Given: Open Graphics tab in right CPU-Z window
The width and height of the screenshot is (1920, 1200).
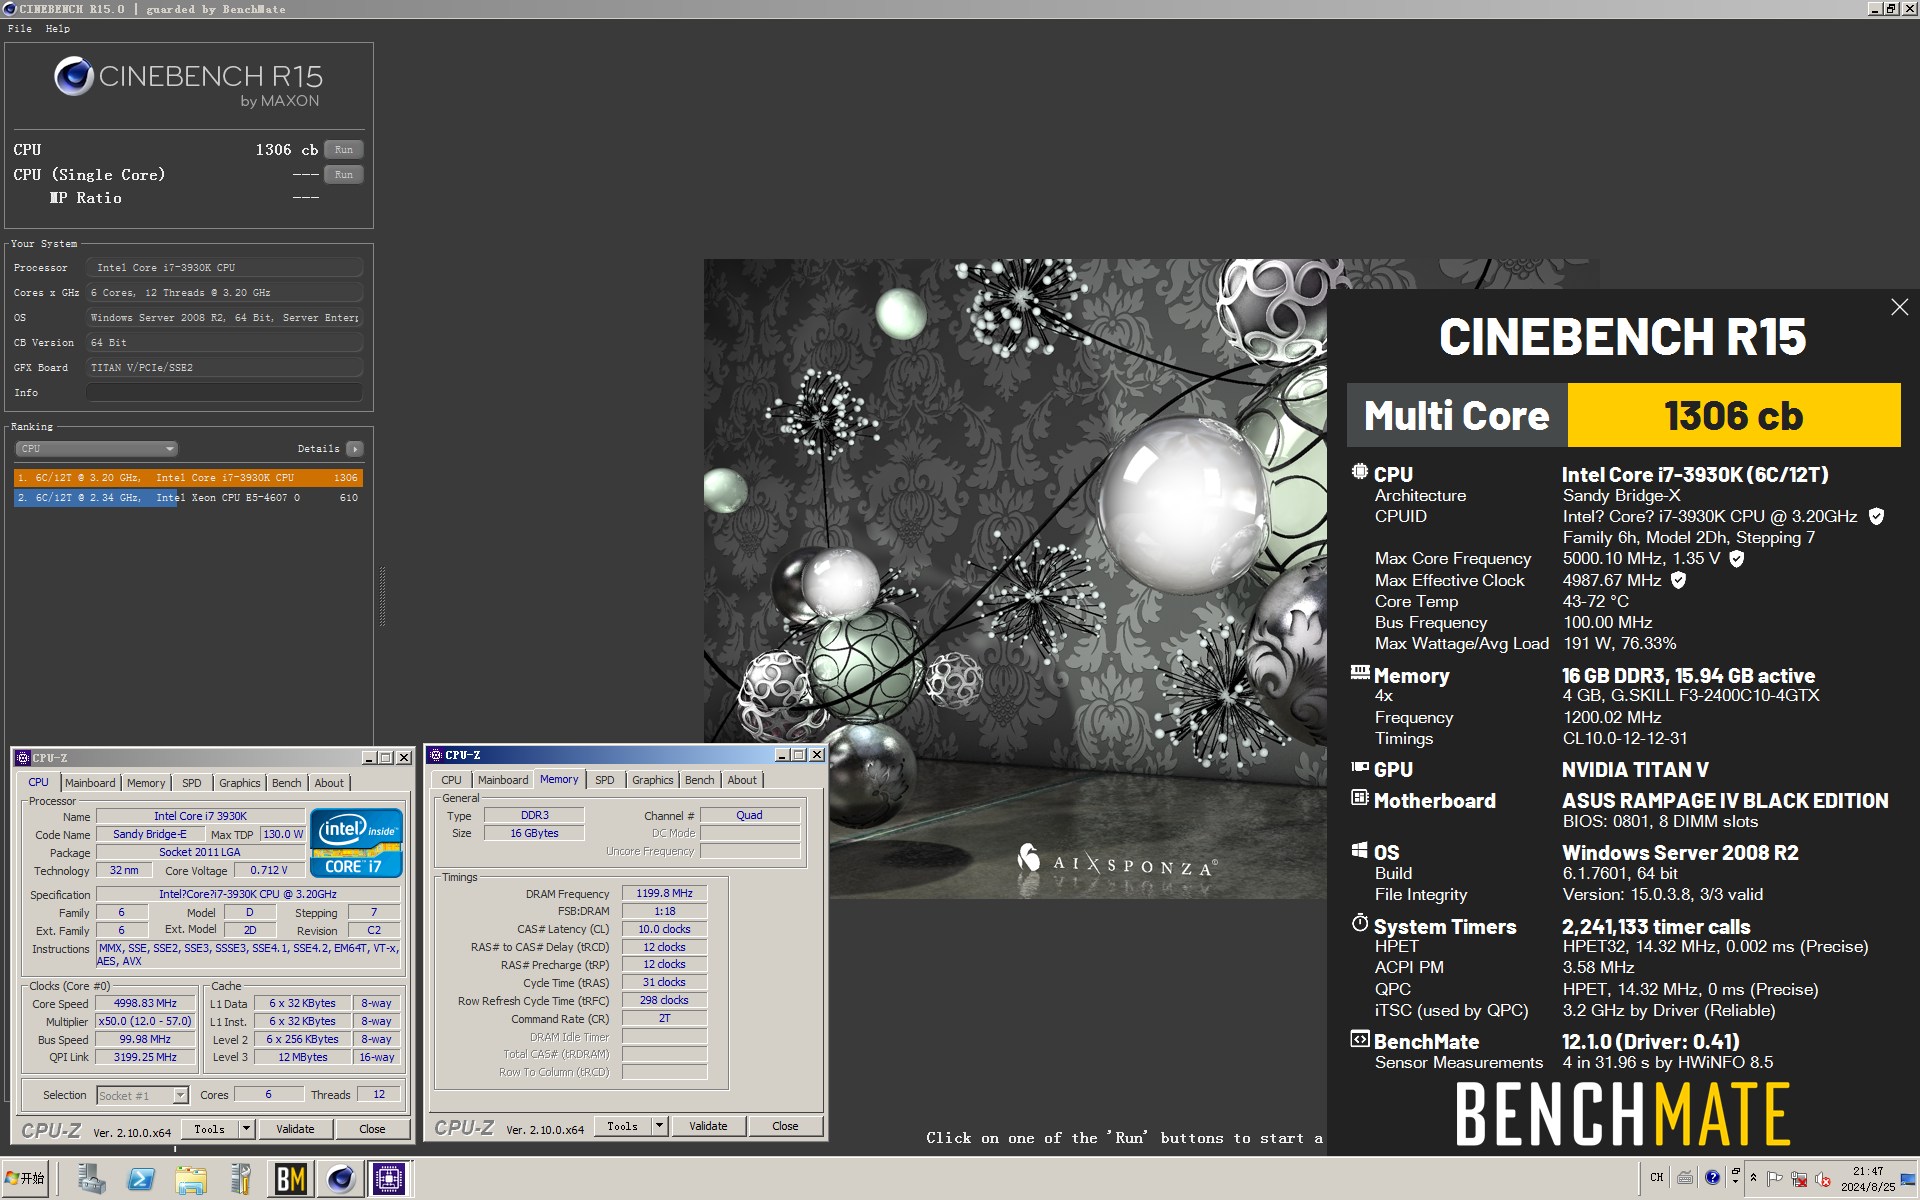Looking at the screenshot, I should click(653, 780).
